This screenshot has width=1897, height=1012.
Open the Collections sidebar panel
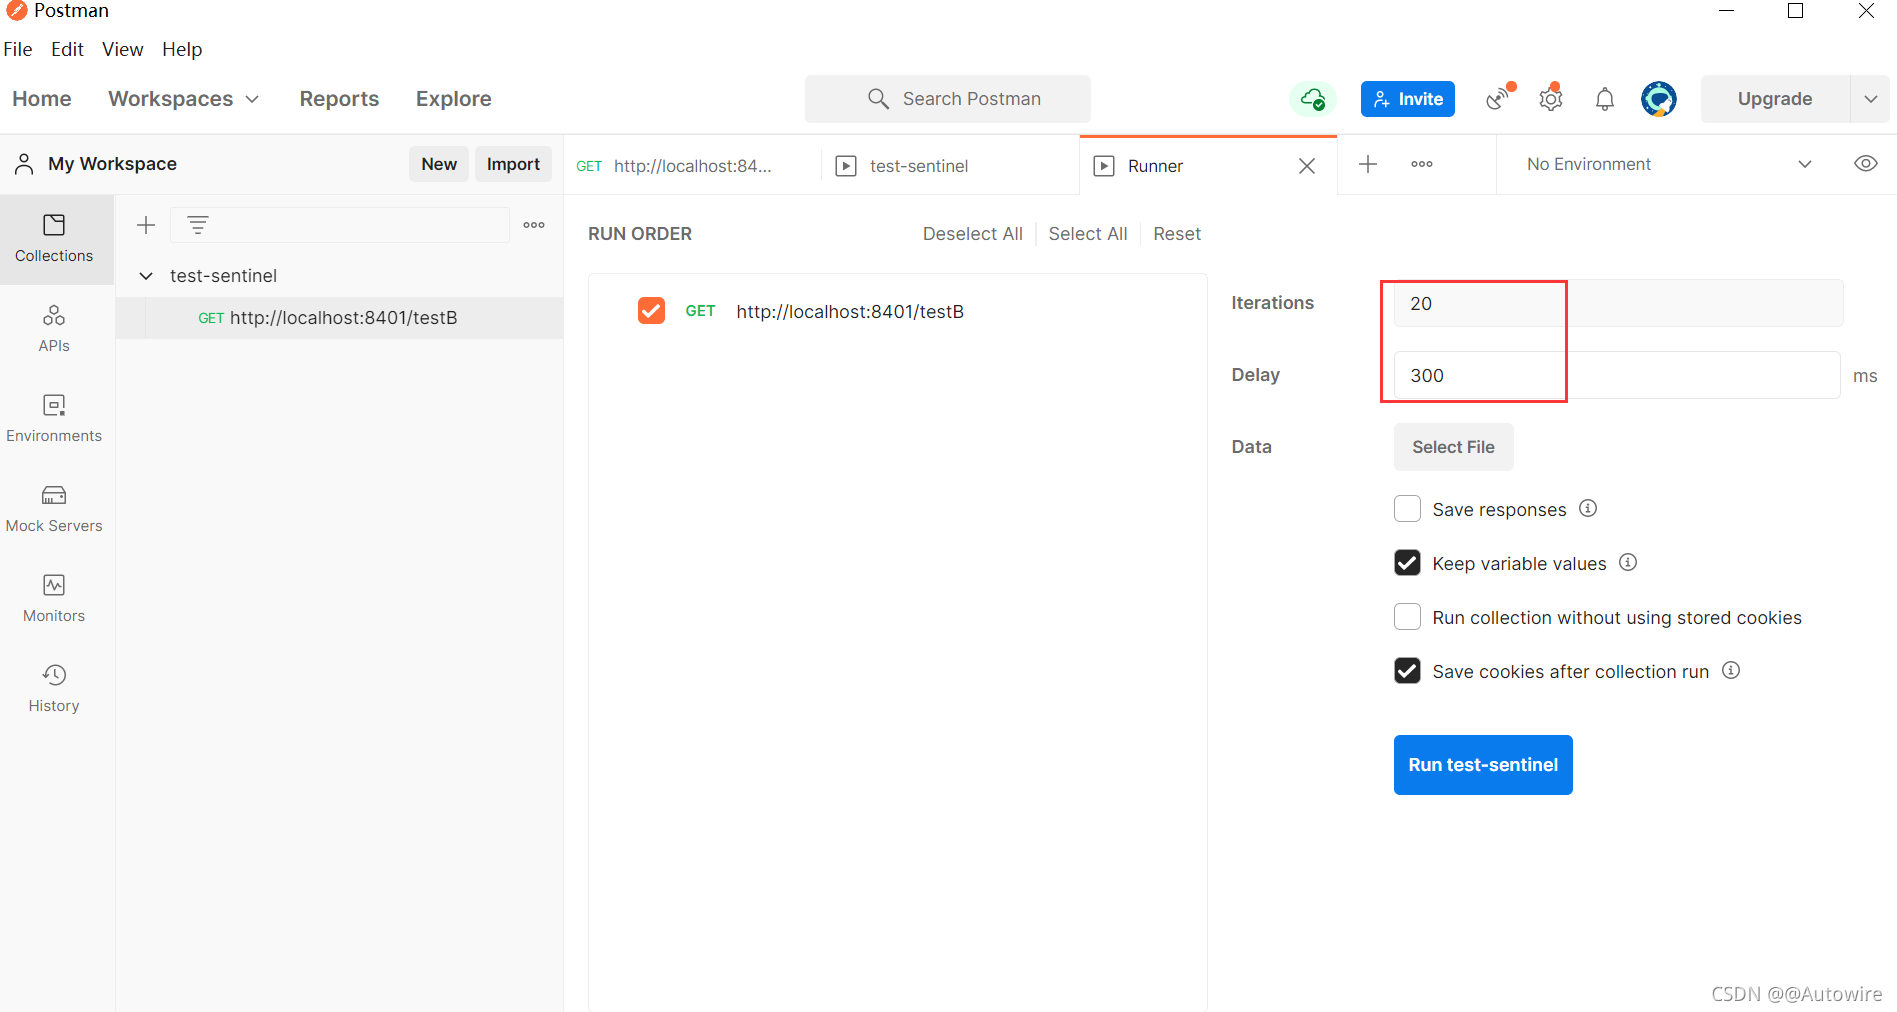click(54, 239)
